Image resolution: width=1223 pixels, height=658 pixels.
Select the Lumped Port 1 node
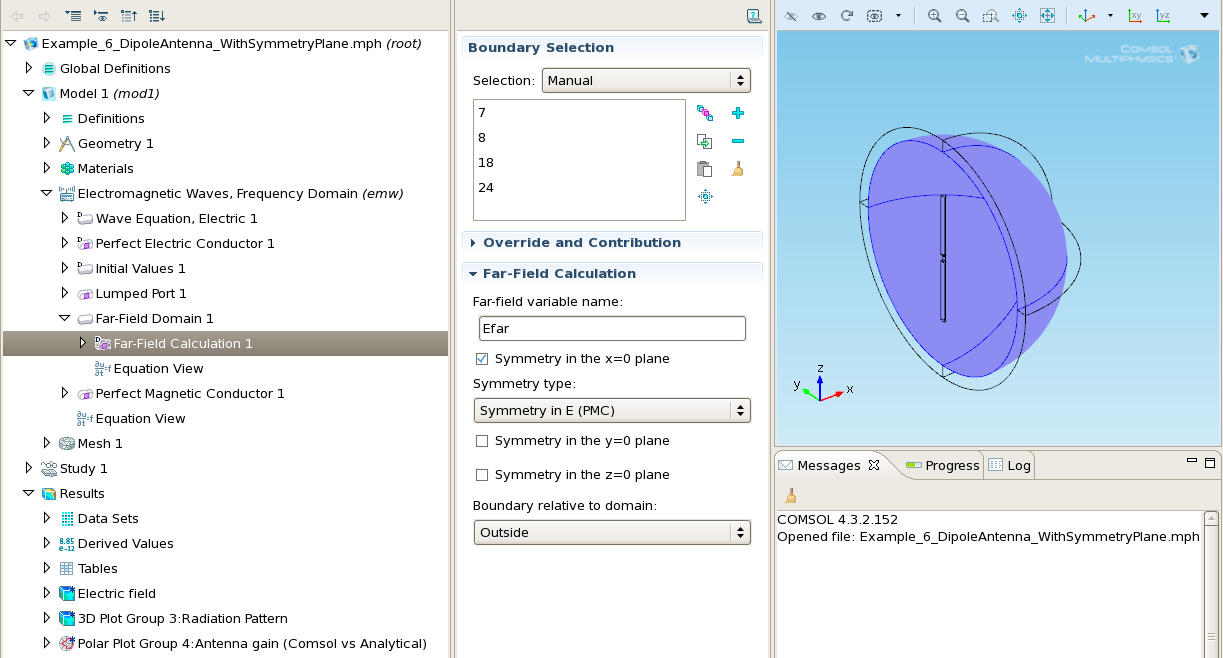[141, 294]
